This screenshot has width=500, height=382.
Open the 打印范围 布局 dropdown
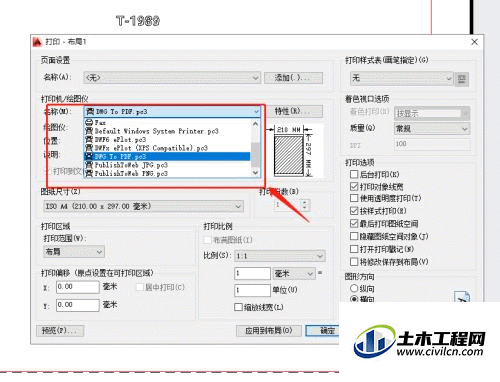(74, 252)
